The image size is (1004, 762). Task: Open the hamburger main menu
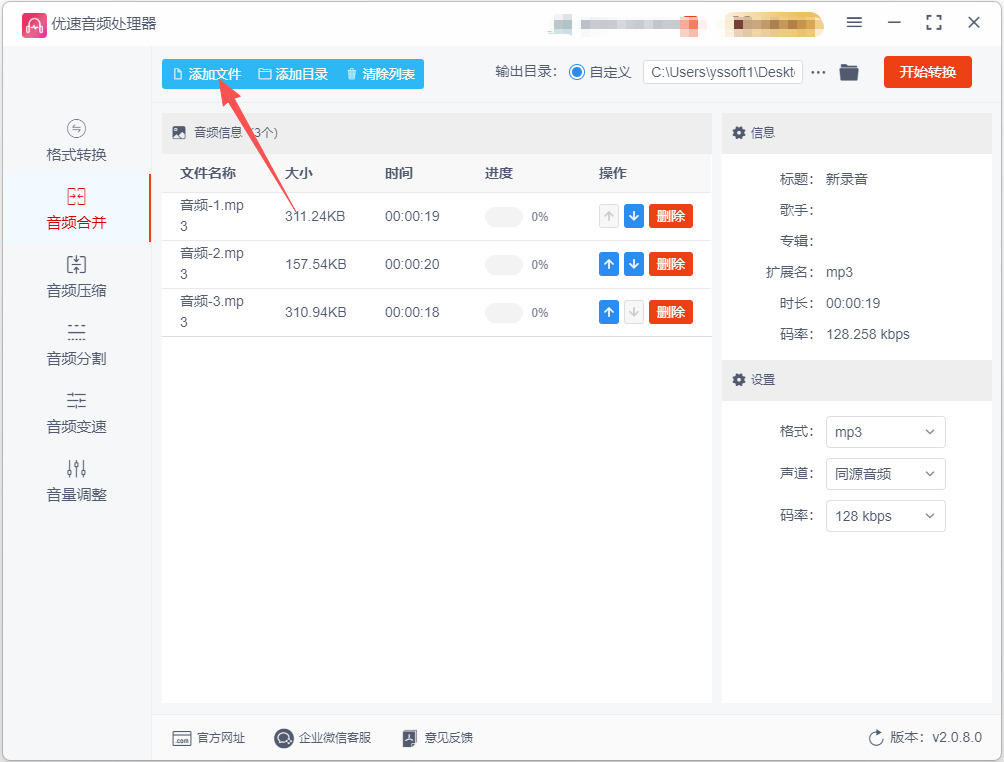click(x=854, y=22)
